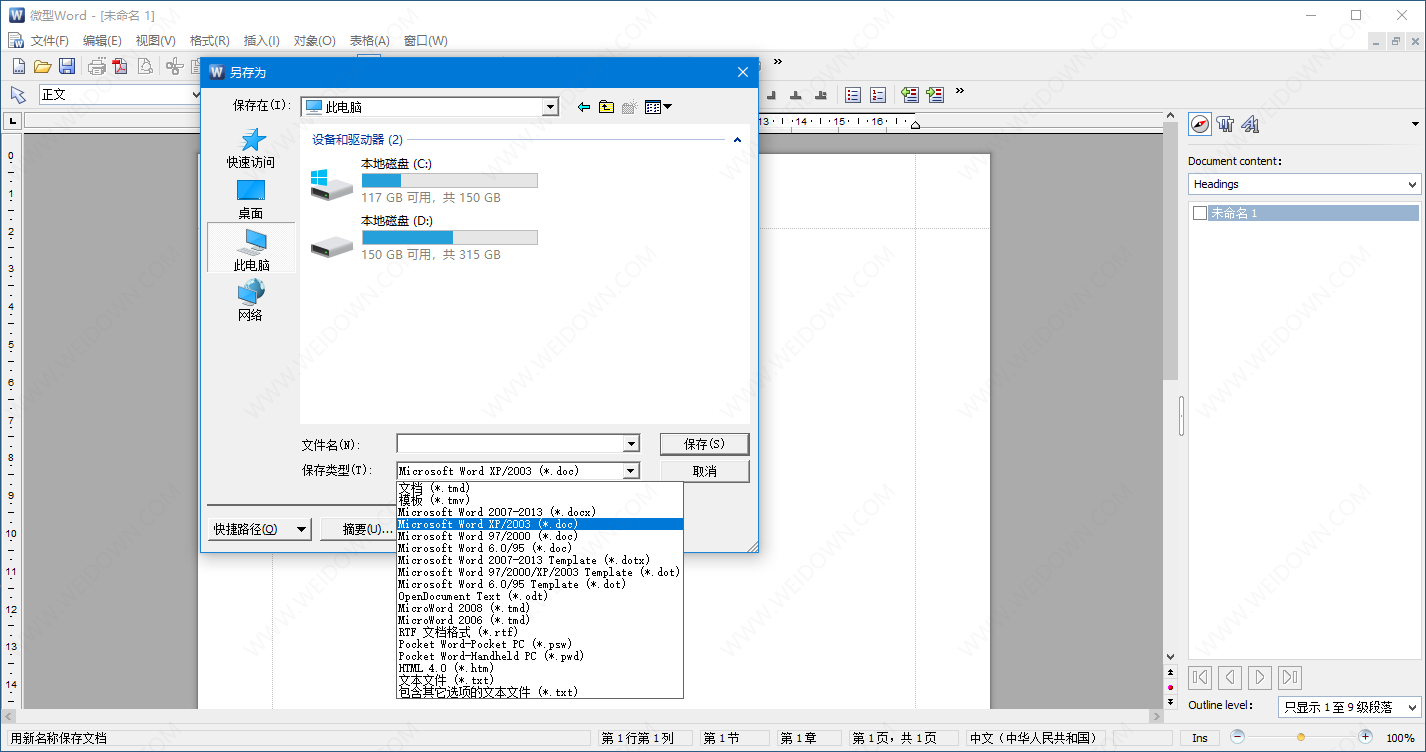The height and width of the screenshot is (752, 1426).
Task: Click the zoom in plus button
Action: point(1364,737)
